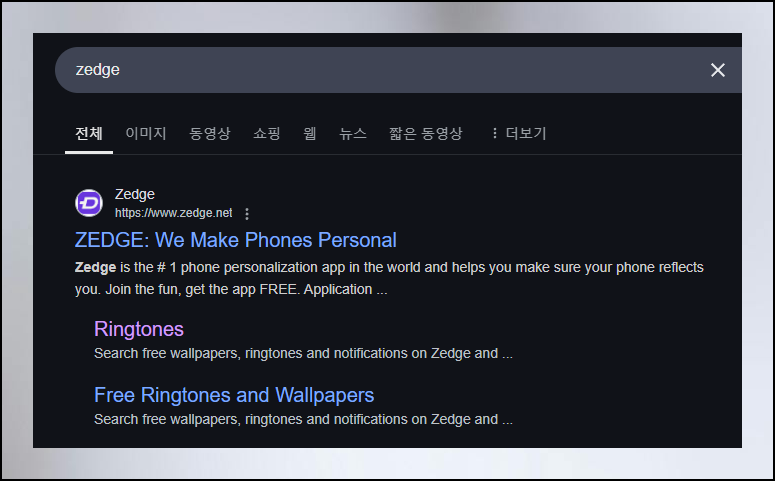The height and width of the screenshot is (481, 775).
Task: Click description under Free Ringtones and Wallpapers
Action: [303, 419]
